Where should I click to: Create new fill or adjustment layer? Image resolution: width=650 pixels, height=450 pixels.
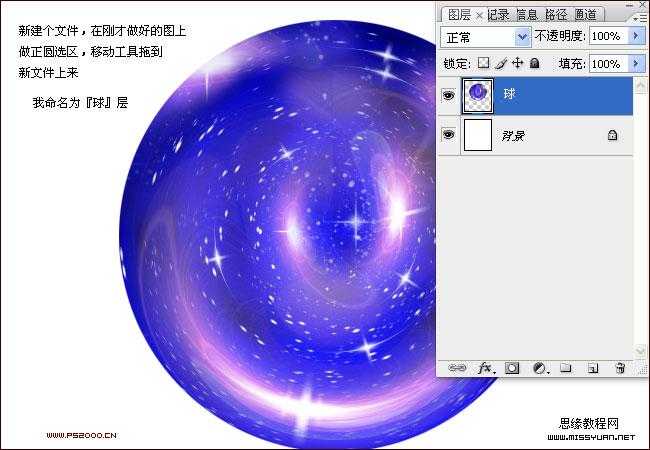click(540, 368)
